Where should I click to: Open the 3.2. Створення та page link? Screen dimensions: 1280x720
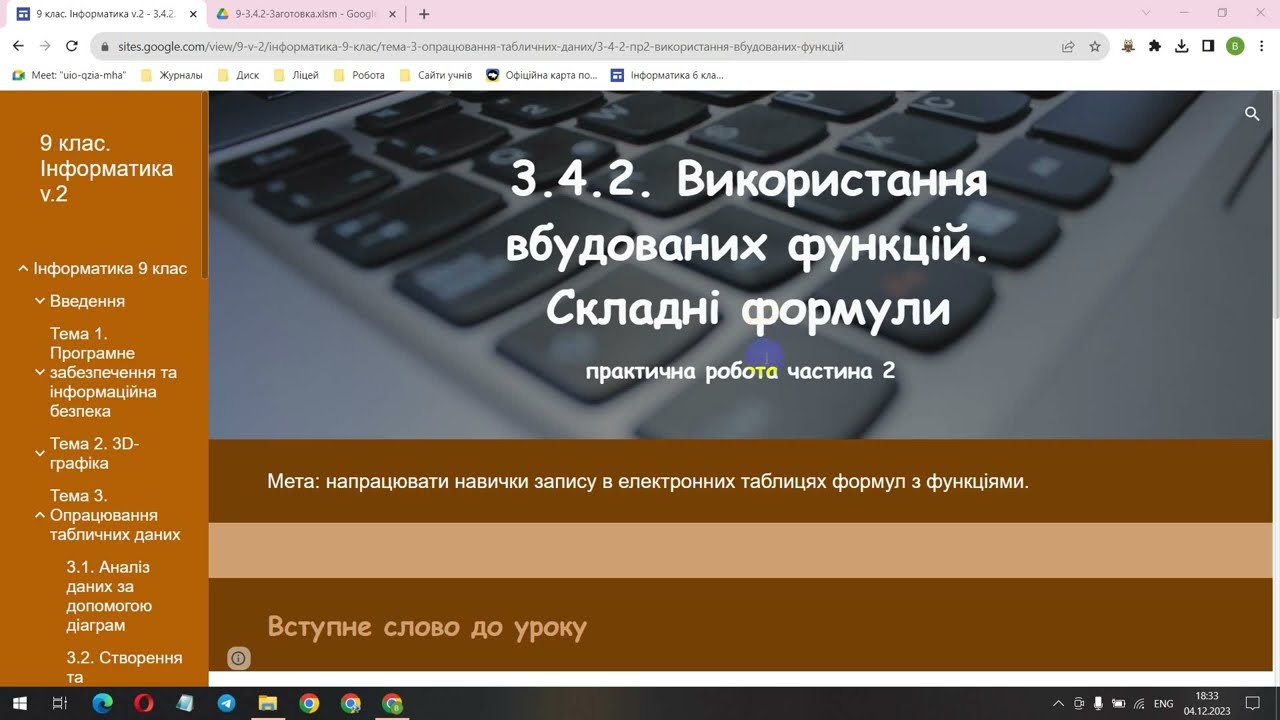pyautogui.click(x=124, y=667)
